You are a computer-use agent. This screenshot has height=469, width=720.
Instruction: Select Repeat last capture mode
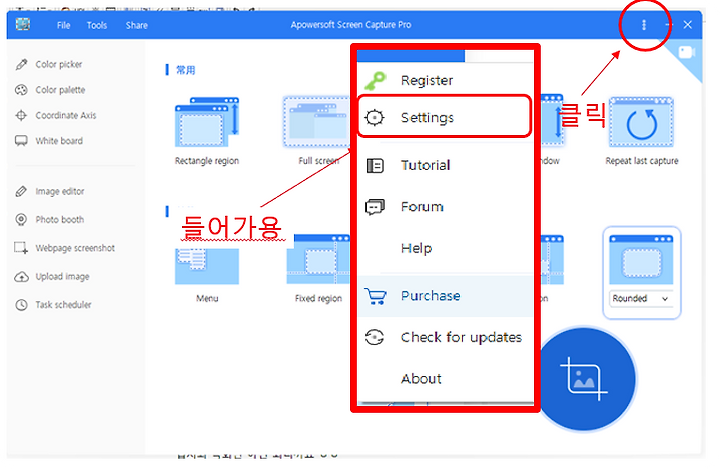641,131
